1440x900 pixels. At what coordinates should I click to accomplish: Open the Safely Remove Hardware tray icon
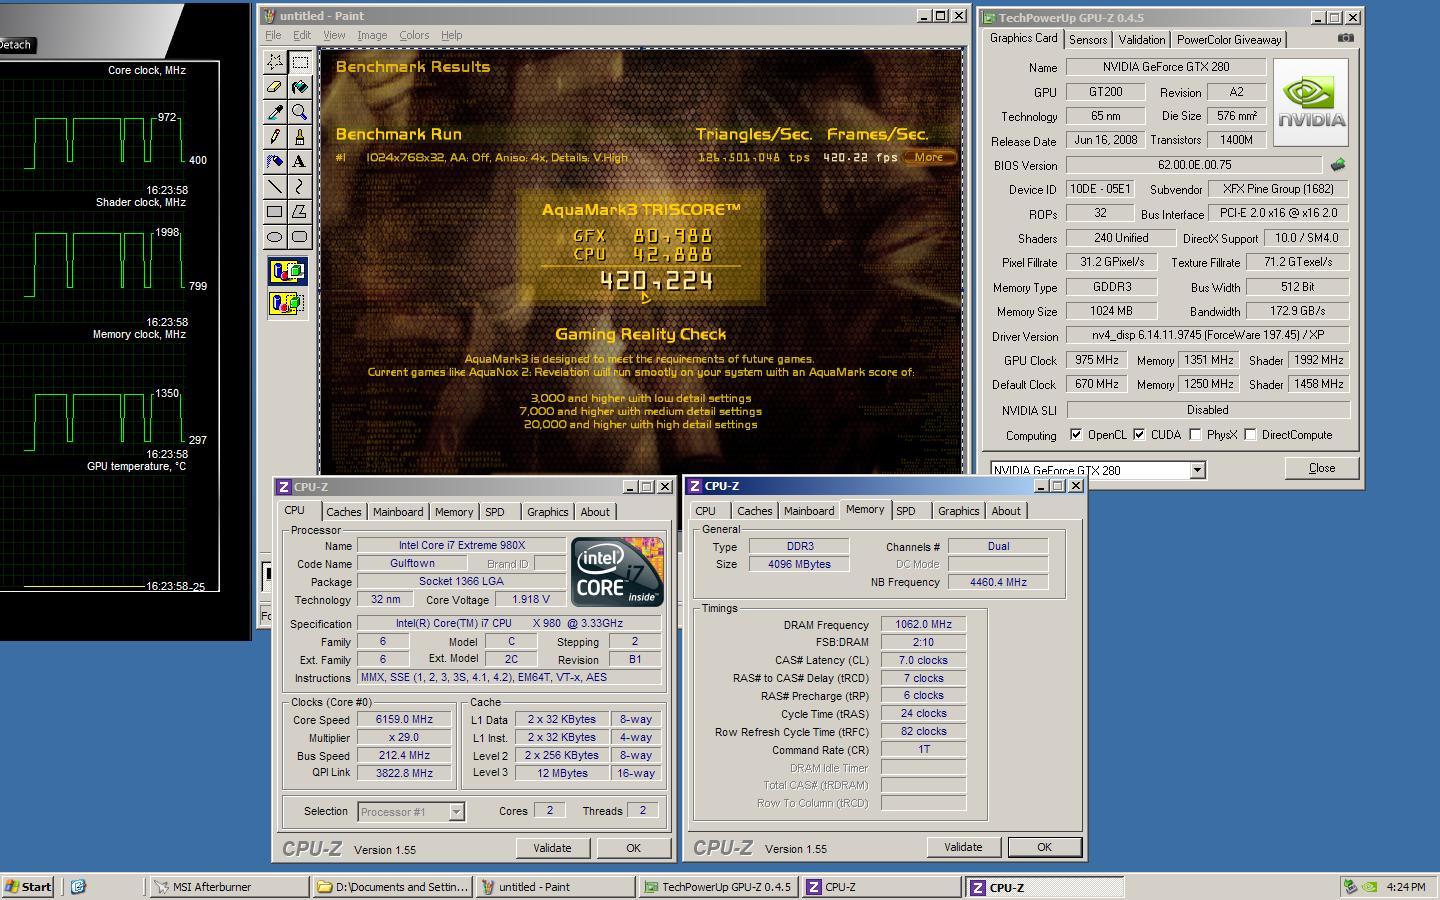[x=1350, y=886]
